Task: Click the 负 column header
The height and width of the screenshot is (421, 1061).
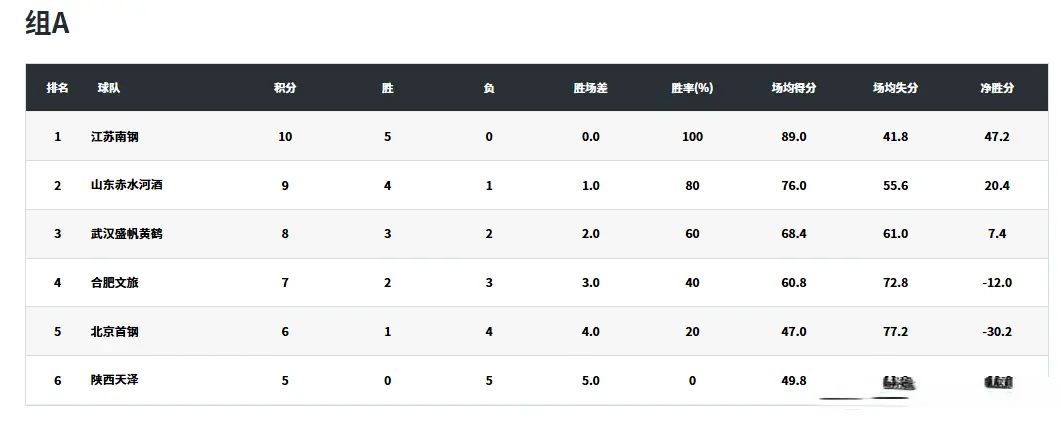Action: [489, 88]
